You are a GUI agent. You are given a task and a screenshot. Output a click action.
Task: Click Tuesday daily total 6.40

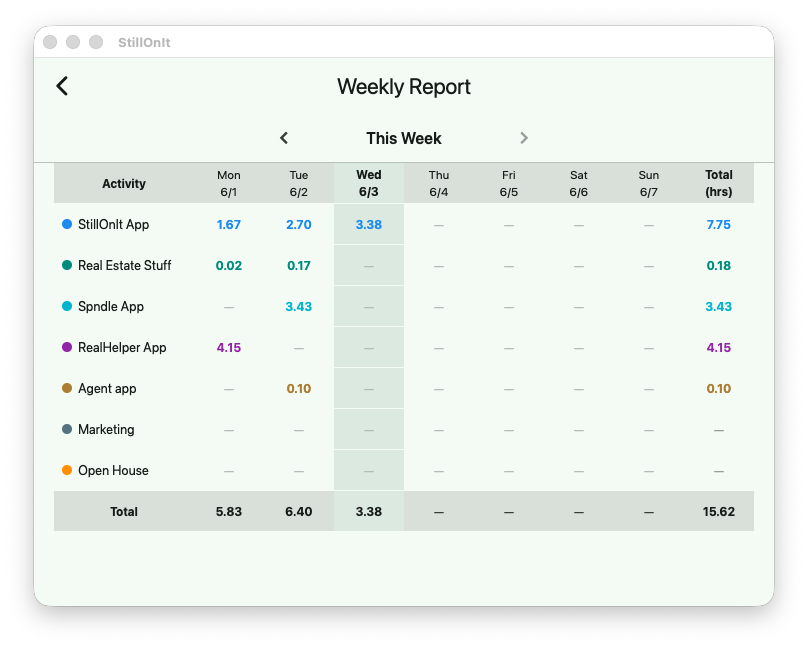click(299, 511)
